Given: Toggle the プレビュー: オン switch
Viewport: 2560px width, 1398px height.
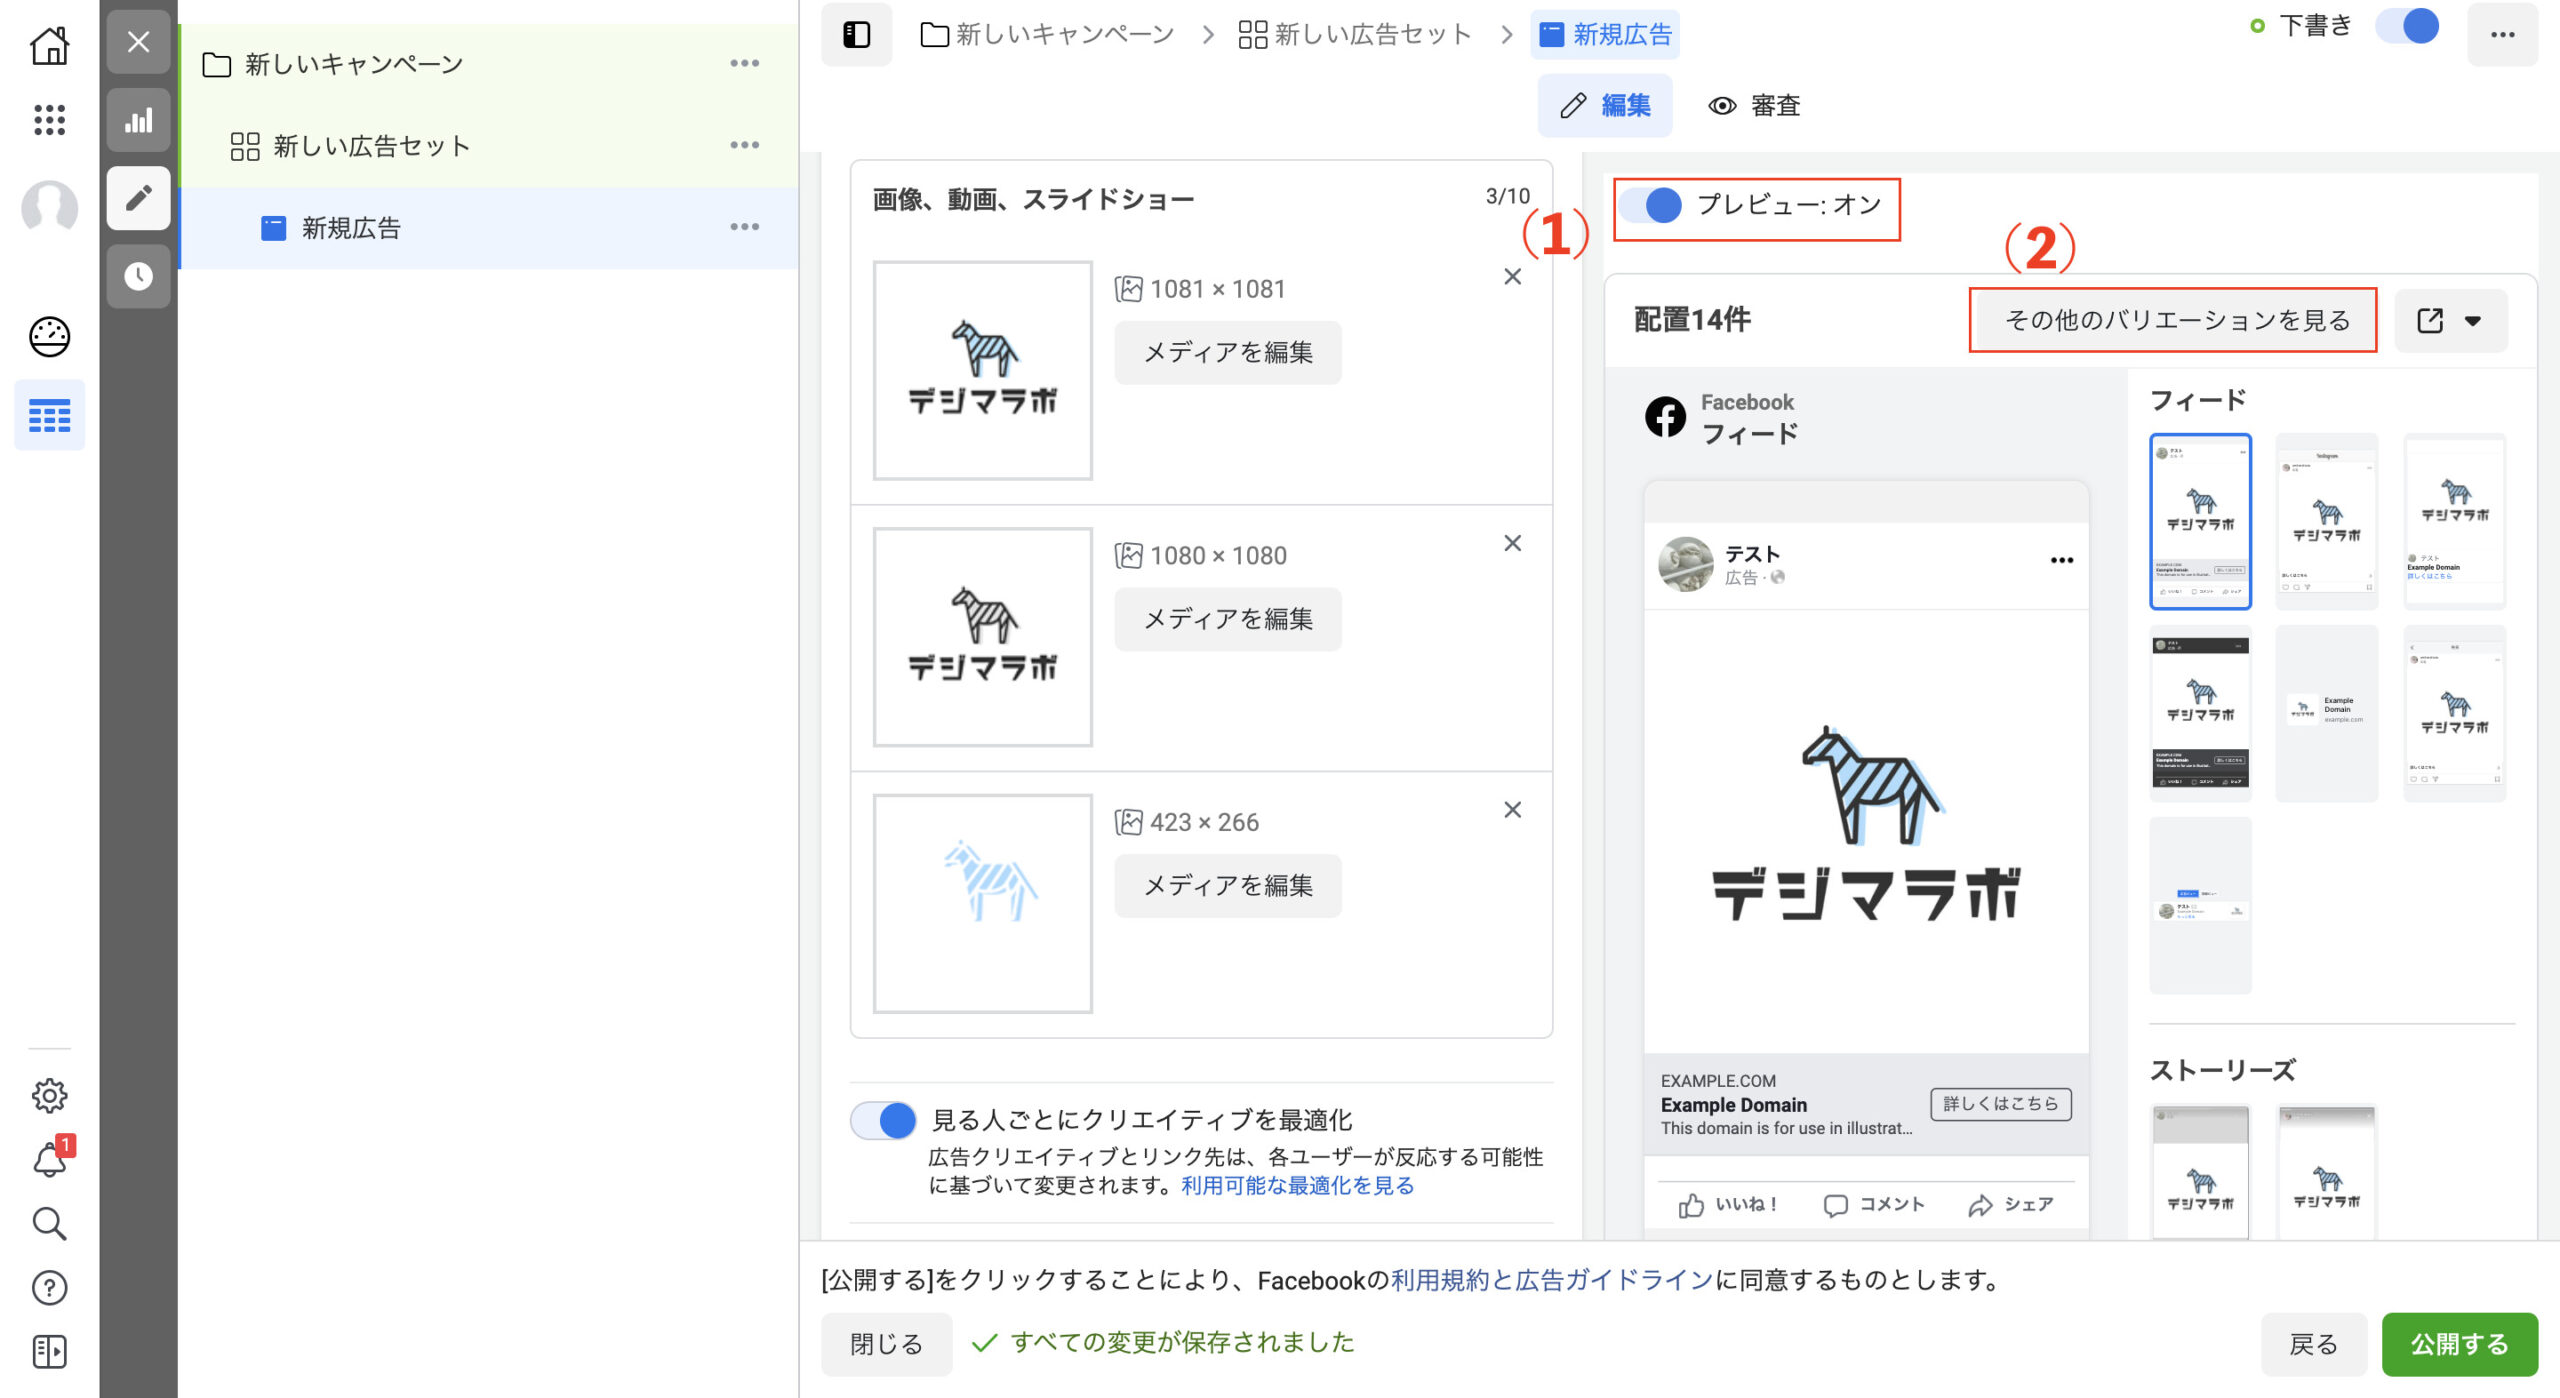Looking at the screenshot, I should (x=1652, y=205).
